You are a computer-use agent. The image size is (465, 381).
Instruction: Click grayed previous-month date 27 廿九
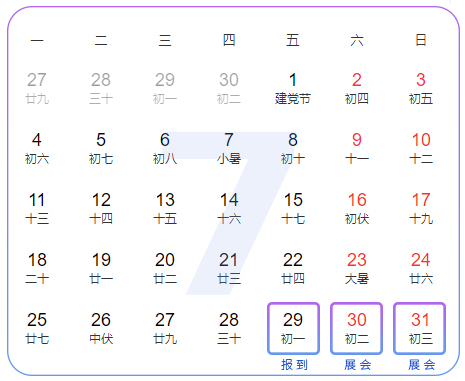37,89
